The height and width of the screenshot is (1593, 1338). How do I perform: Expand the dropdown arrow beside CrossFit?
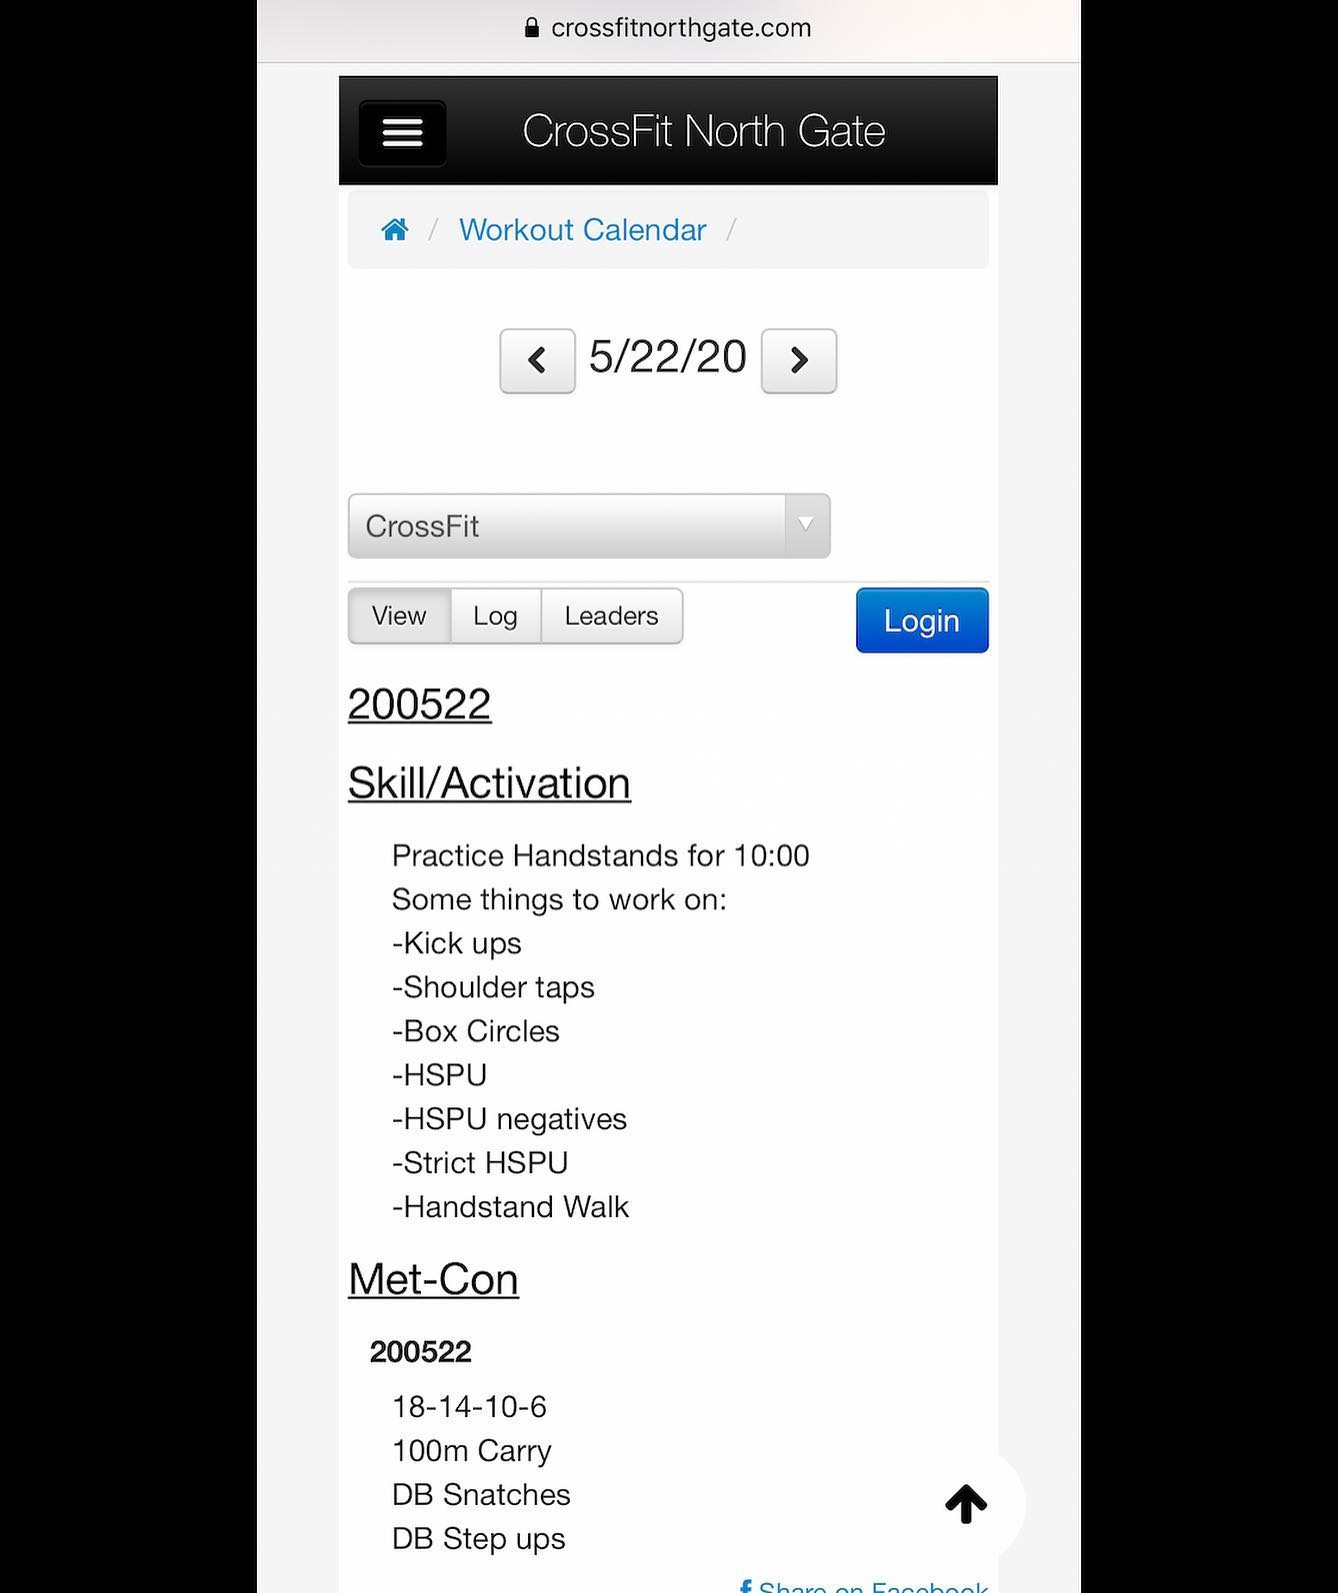click(x=806, y=525)
